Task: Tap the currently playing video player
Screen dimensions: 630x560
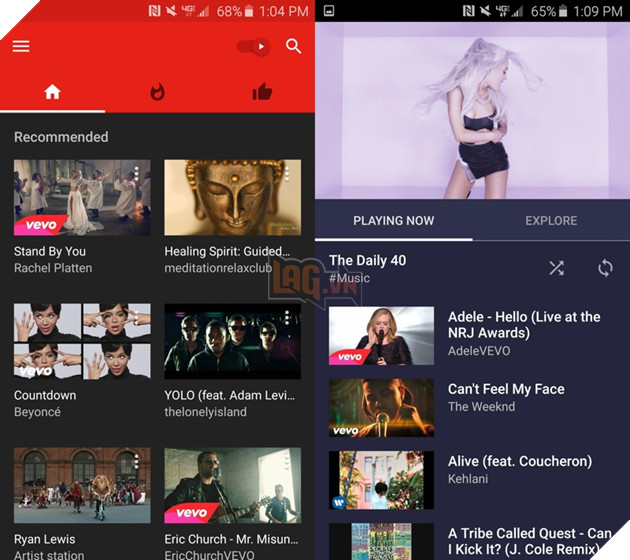Action: (472, 110)
